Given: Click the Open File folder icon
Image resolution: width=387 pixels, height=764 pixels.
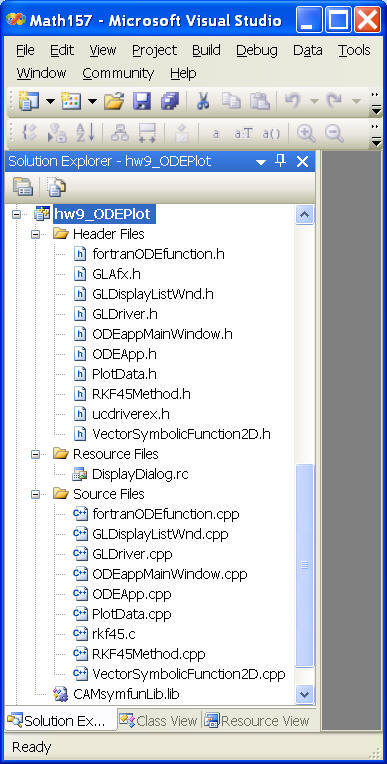Looking at the screenshot, I should tap(114, 102).
